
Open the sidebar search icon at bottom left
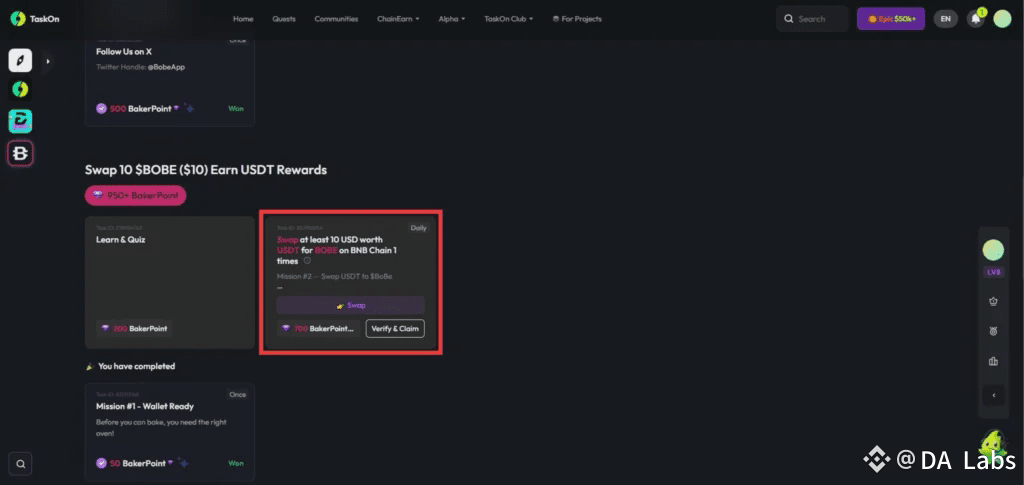click(x=20, y=464)
